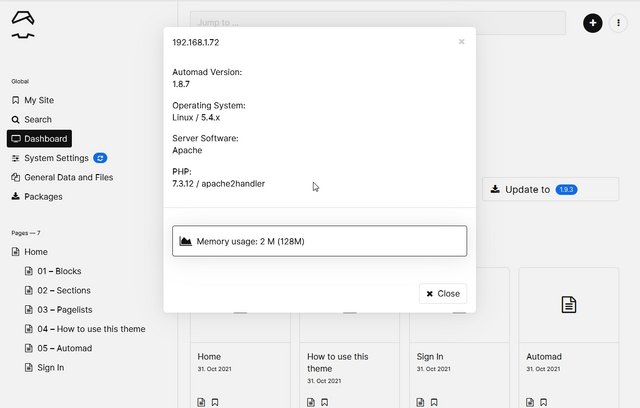
Task: Select Sign In page in tree
Action: point(44,368)
